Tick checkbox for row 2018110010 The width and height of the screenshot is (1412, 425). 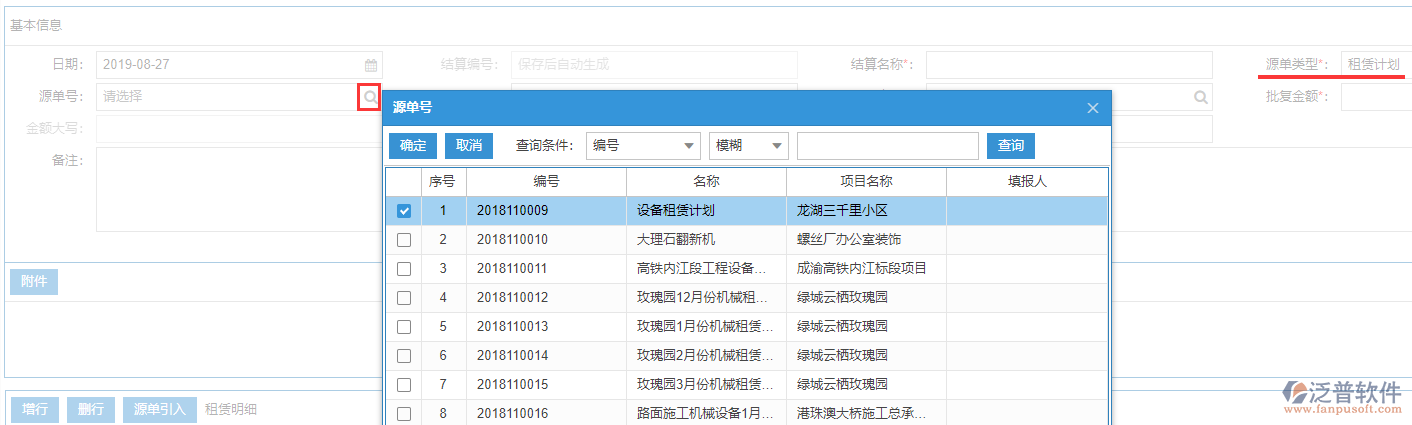404,240
